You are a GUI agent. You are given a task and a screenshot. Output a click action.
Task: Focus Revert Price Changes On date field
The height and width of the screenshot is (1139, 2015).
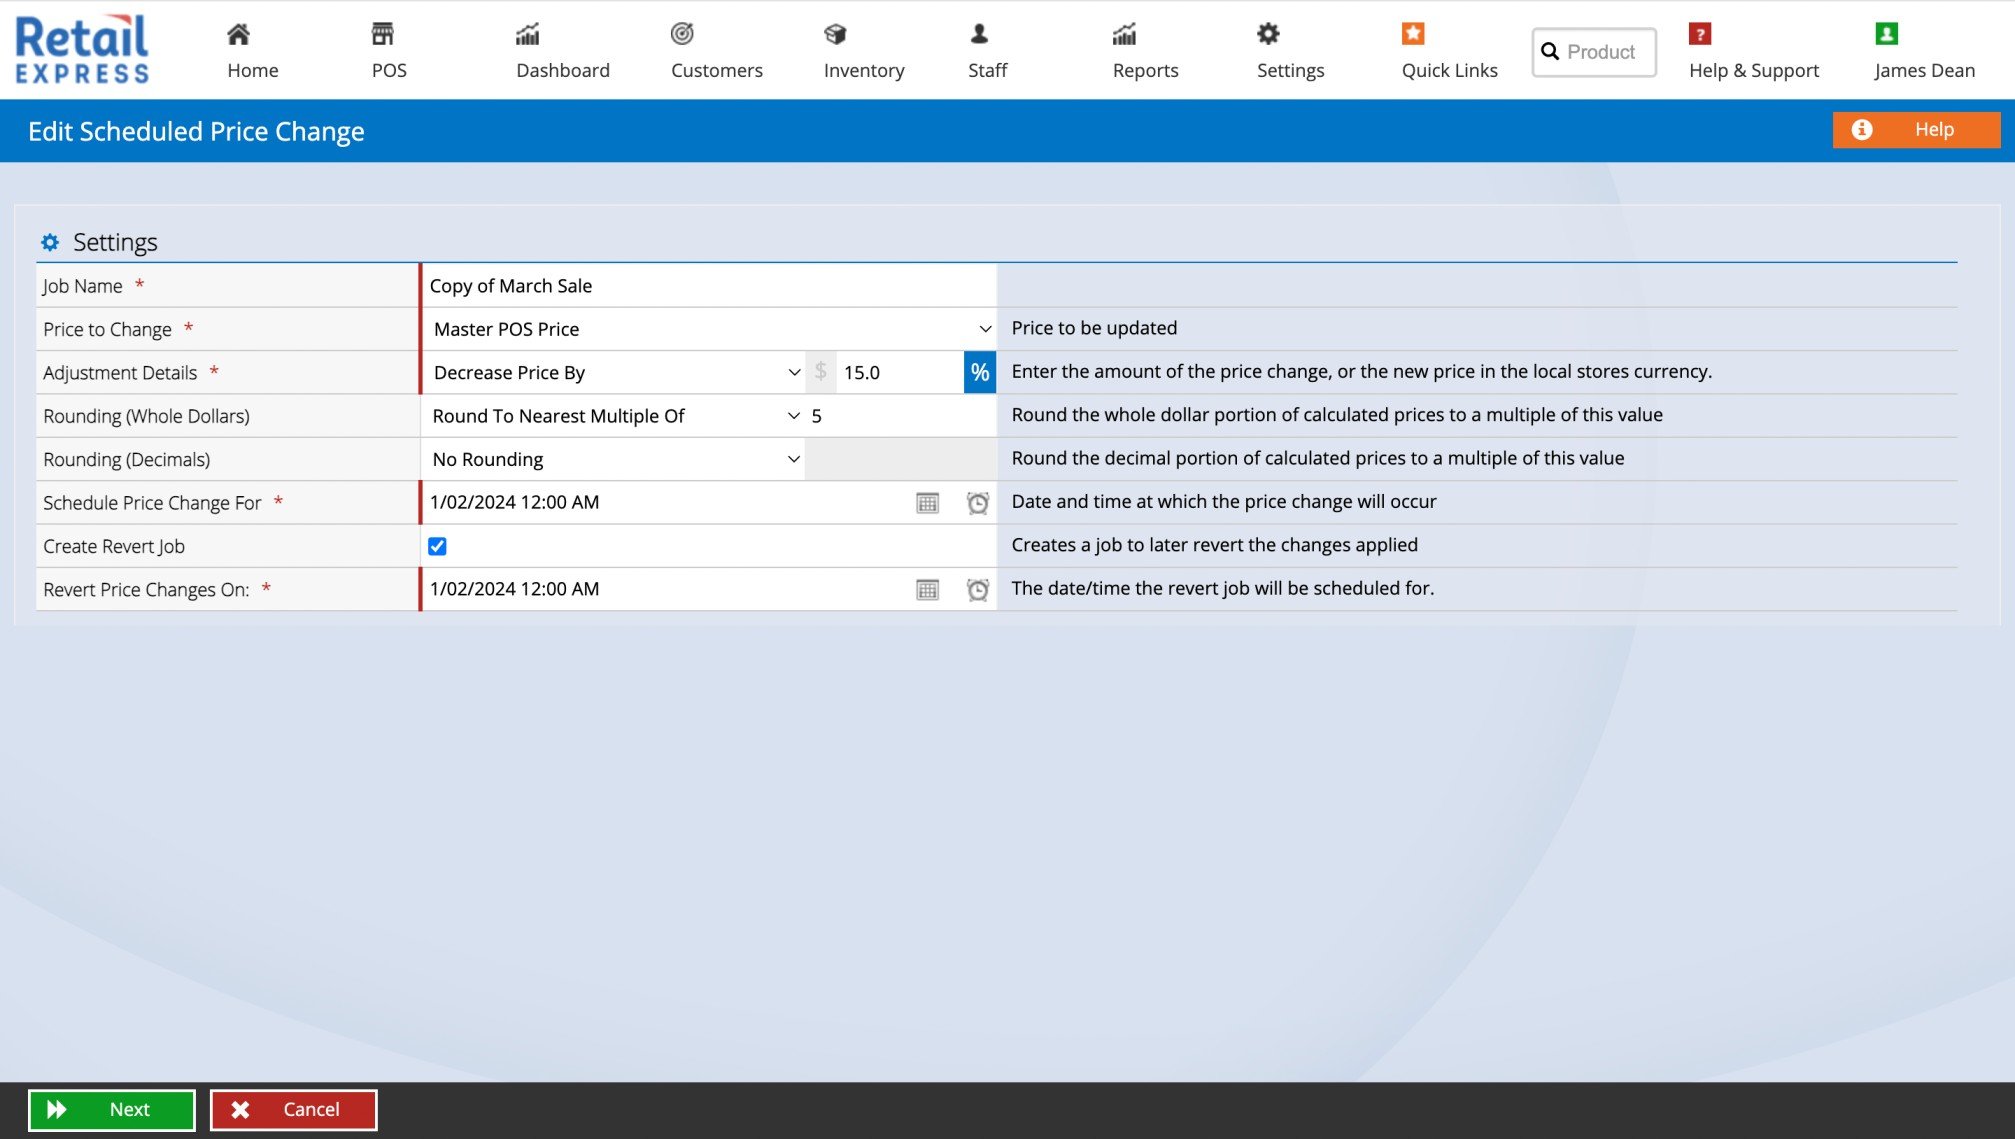tap(665, 590)
